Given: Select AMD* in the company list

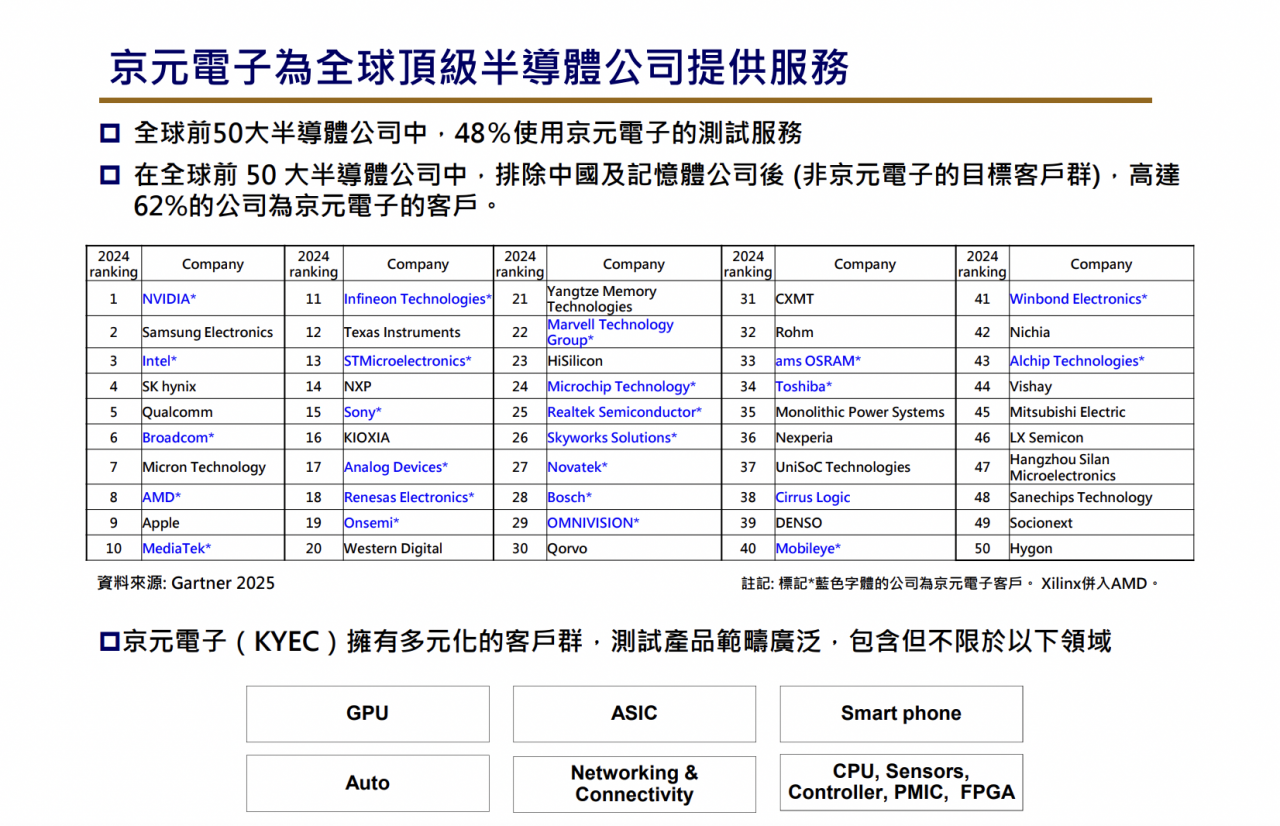Looking at the screenshot, I should 212,497.
